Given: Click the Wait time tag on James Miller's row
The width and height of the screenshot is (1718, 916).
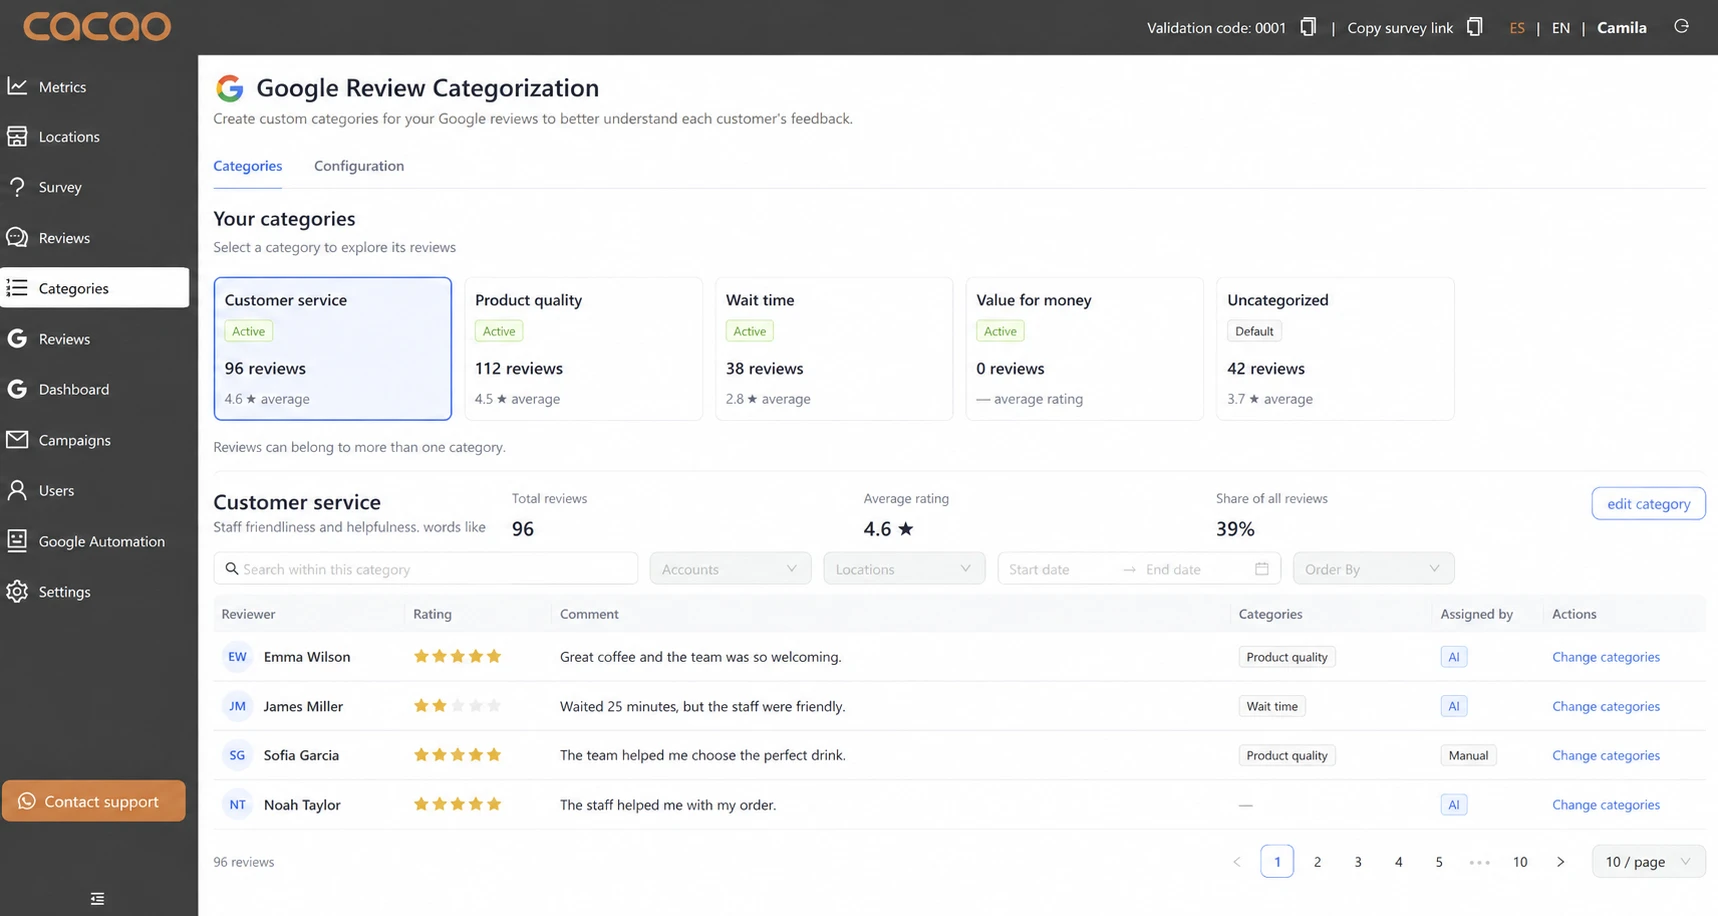Looking at the screenshot, I should [x=1272, y=706].
